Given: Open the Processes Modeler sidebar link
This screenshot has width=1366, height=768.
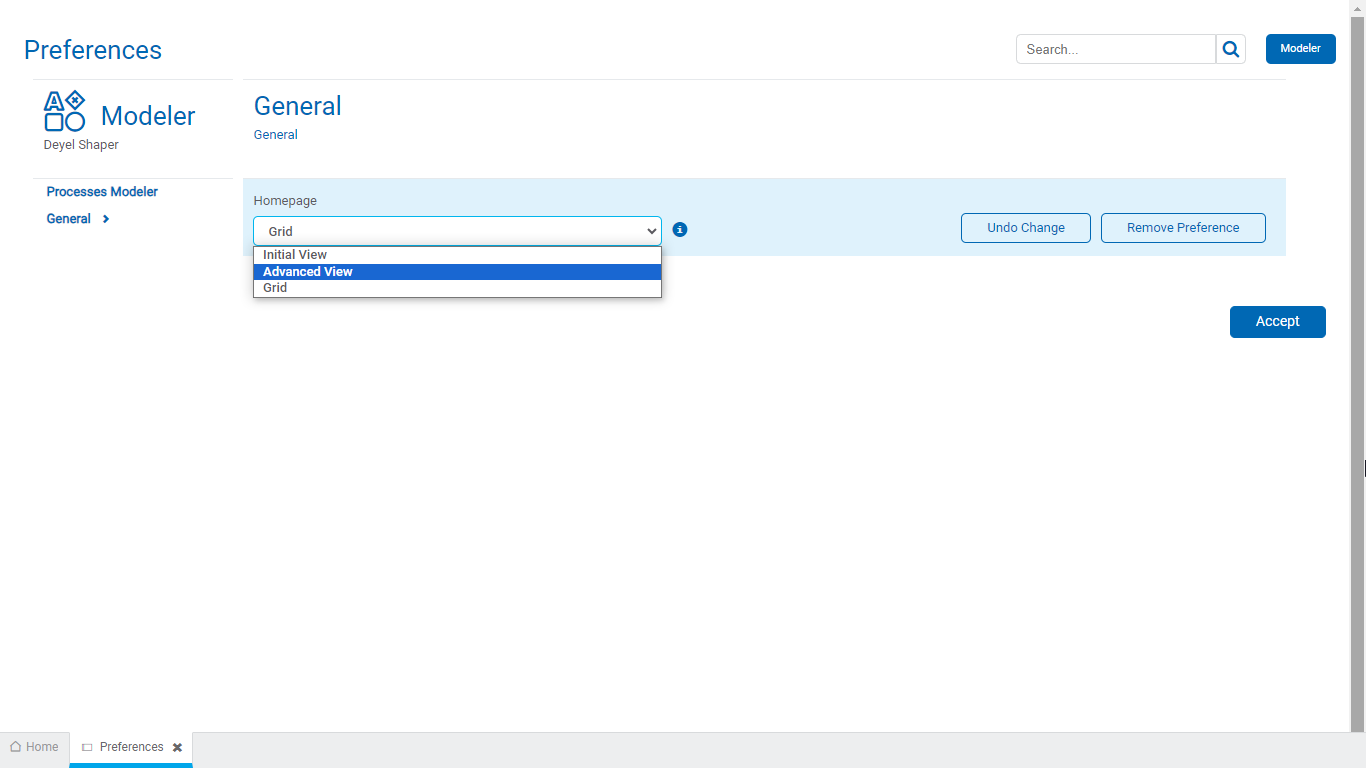Looking at the screenshot, I should pos(102,192).
